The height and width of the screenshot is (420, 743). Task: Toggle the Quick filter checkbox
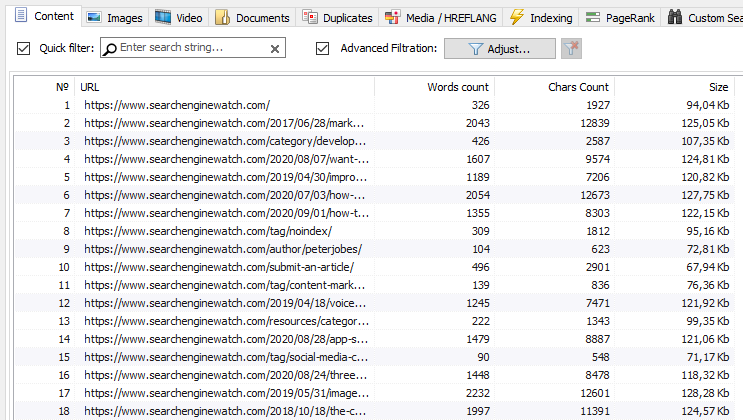(x=23, y=48)
